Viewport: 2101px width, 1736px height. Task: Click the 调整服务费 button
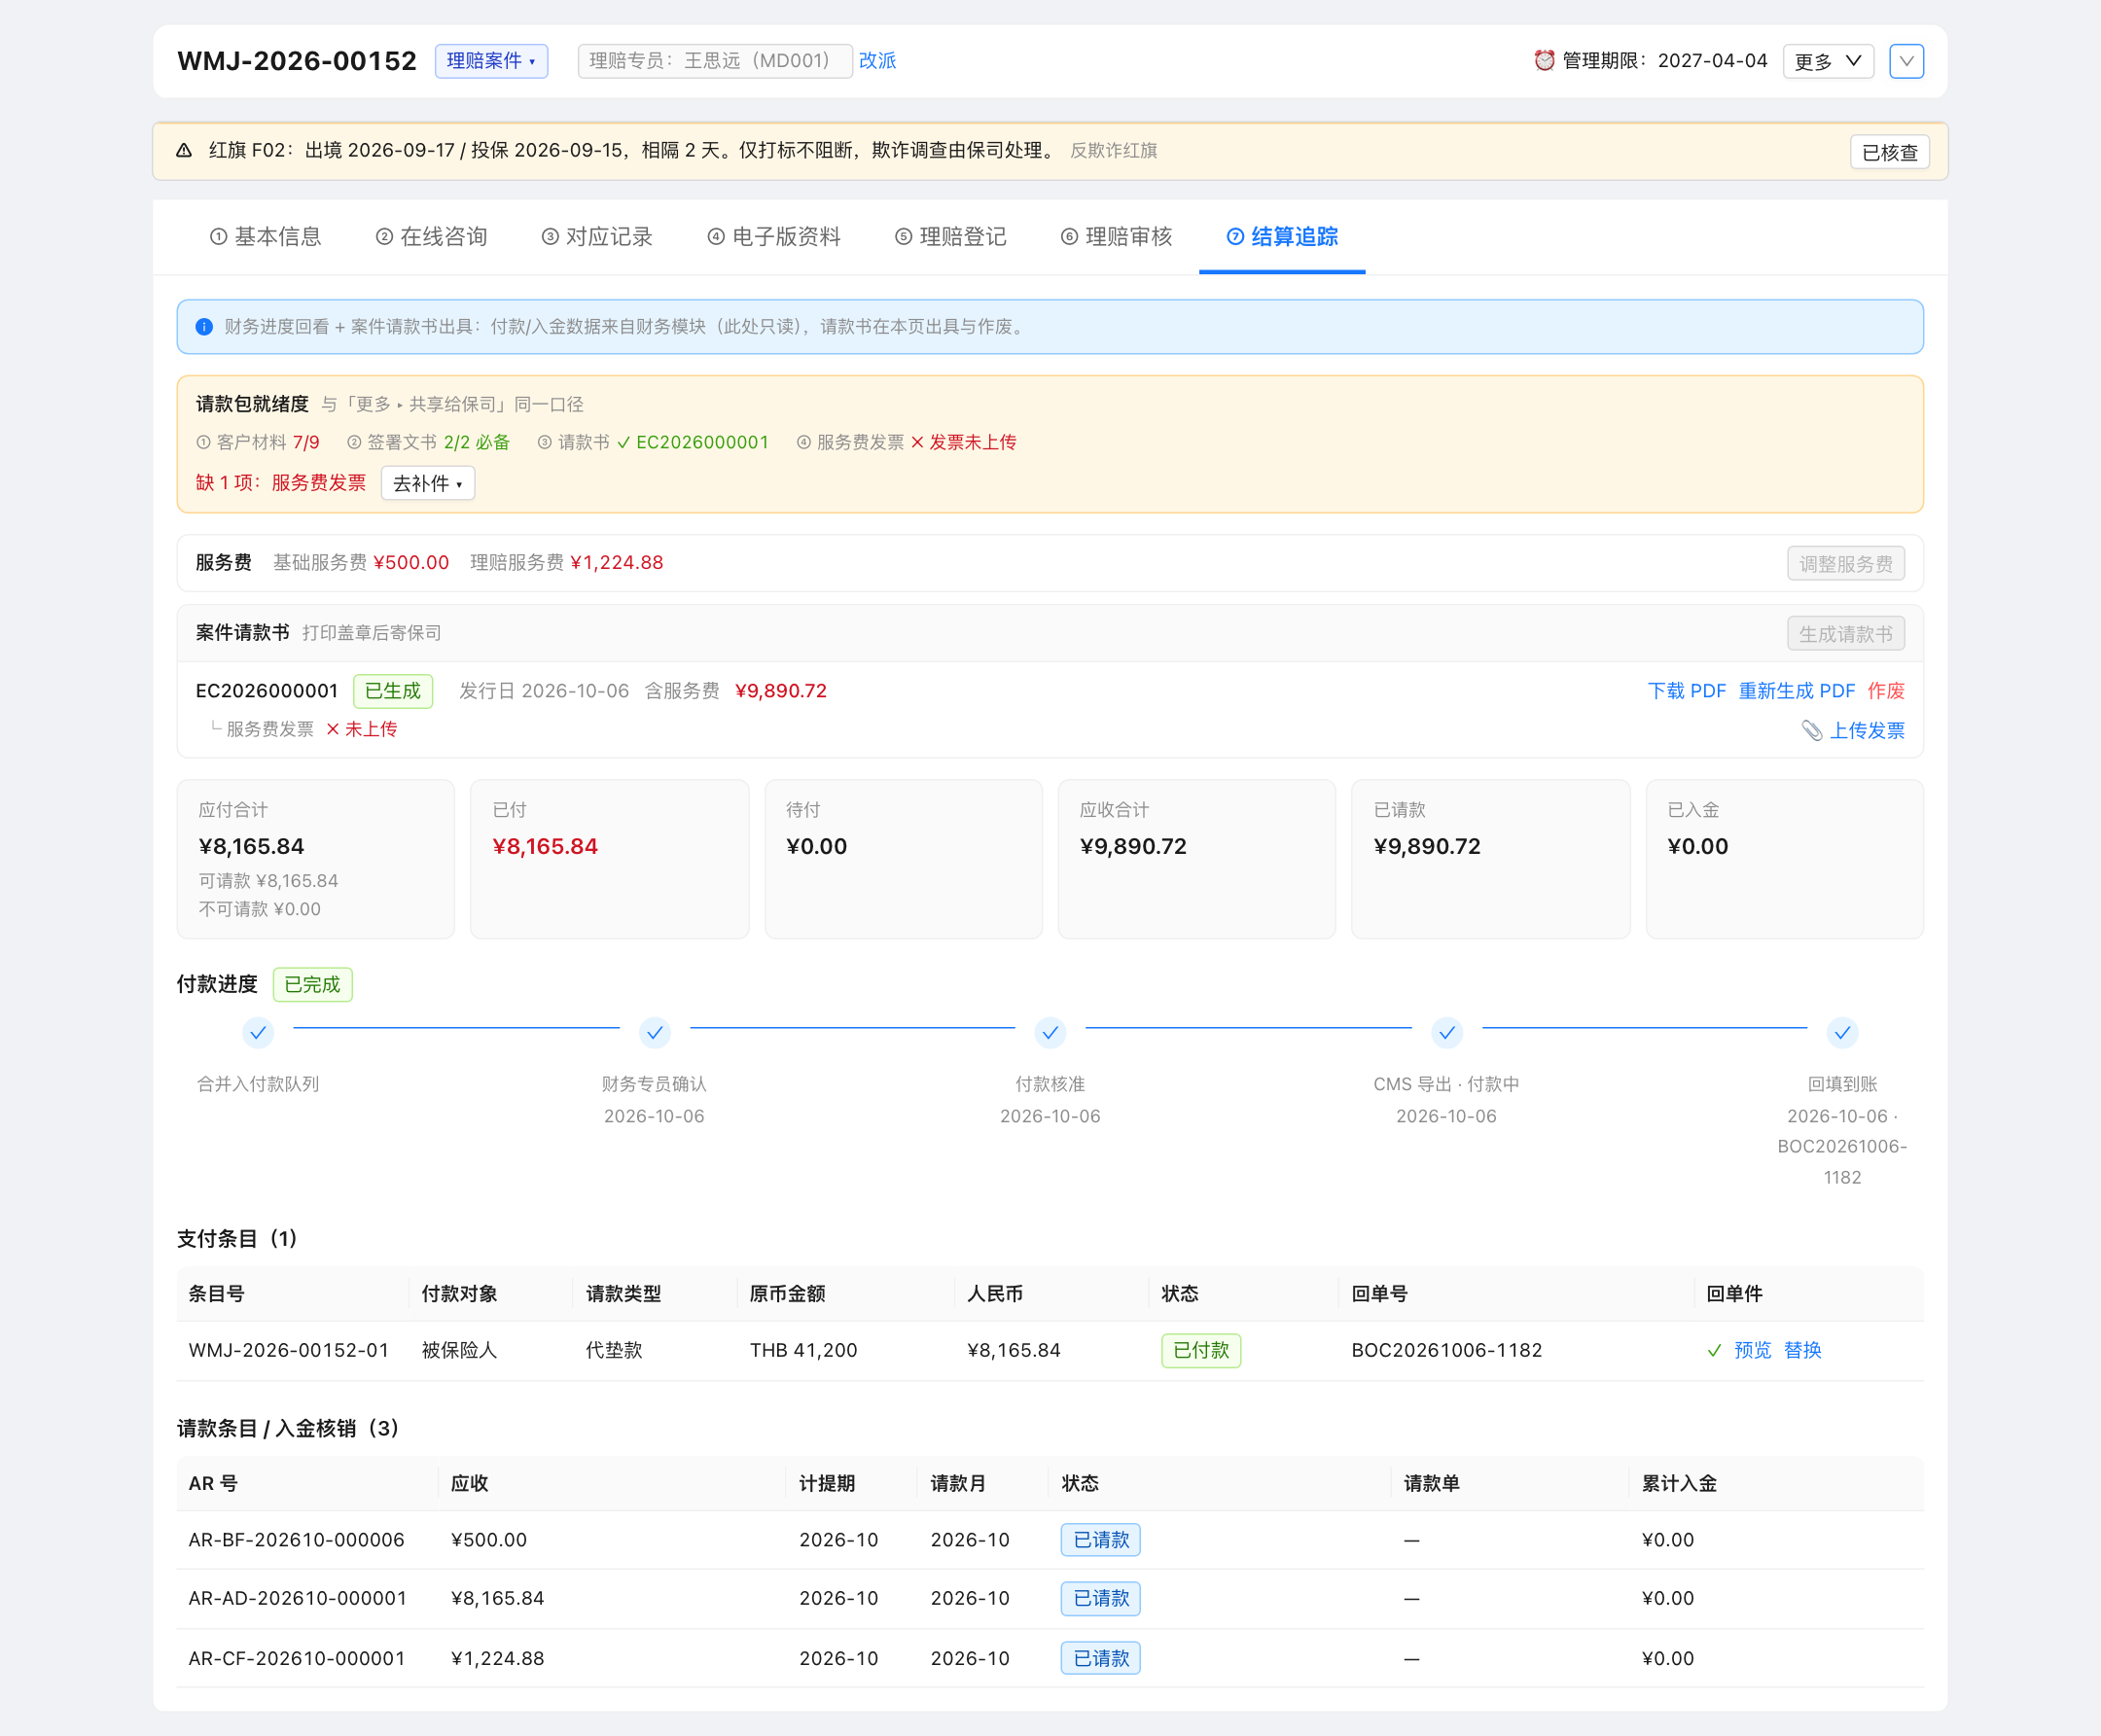coord(1845,564)
